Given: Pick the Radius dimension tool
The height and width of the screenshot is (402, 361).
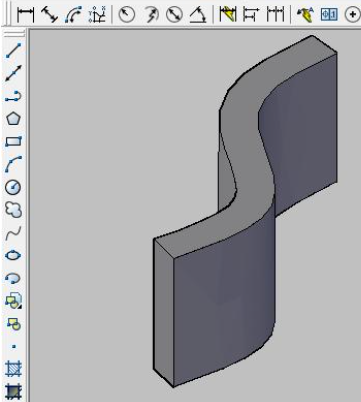Looking at the screenshot, I should [127, 15].
